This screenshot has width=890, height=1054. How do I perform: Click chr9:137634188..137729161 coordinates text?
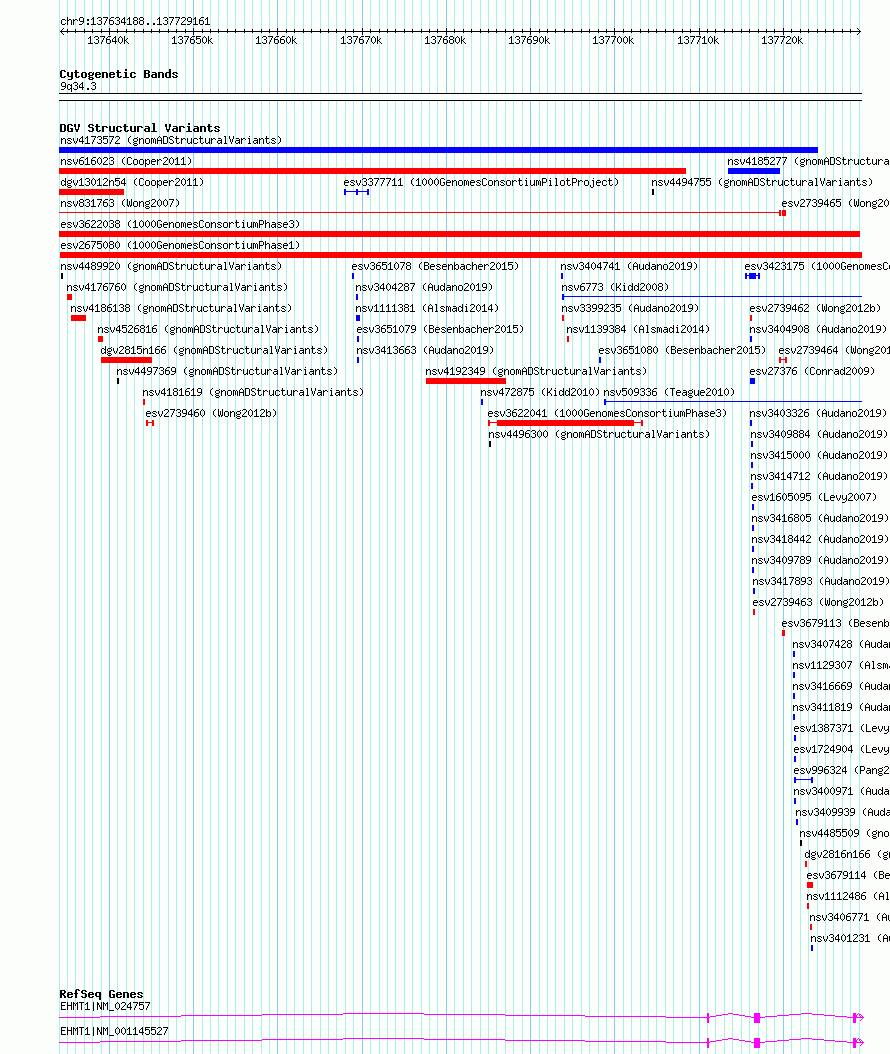(x=135, y=21)
